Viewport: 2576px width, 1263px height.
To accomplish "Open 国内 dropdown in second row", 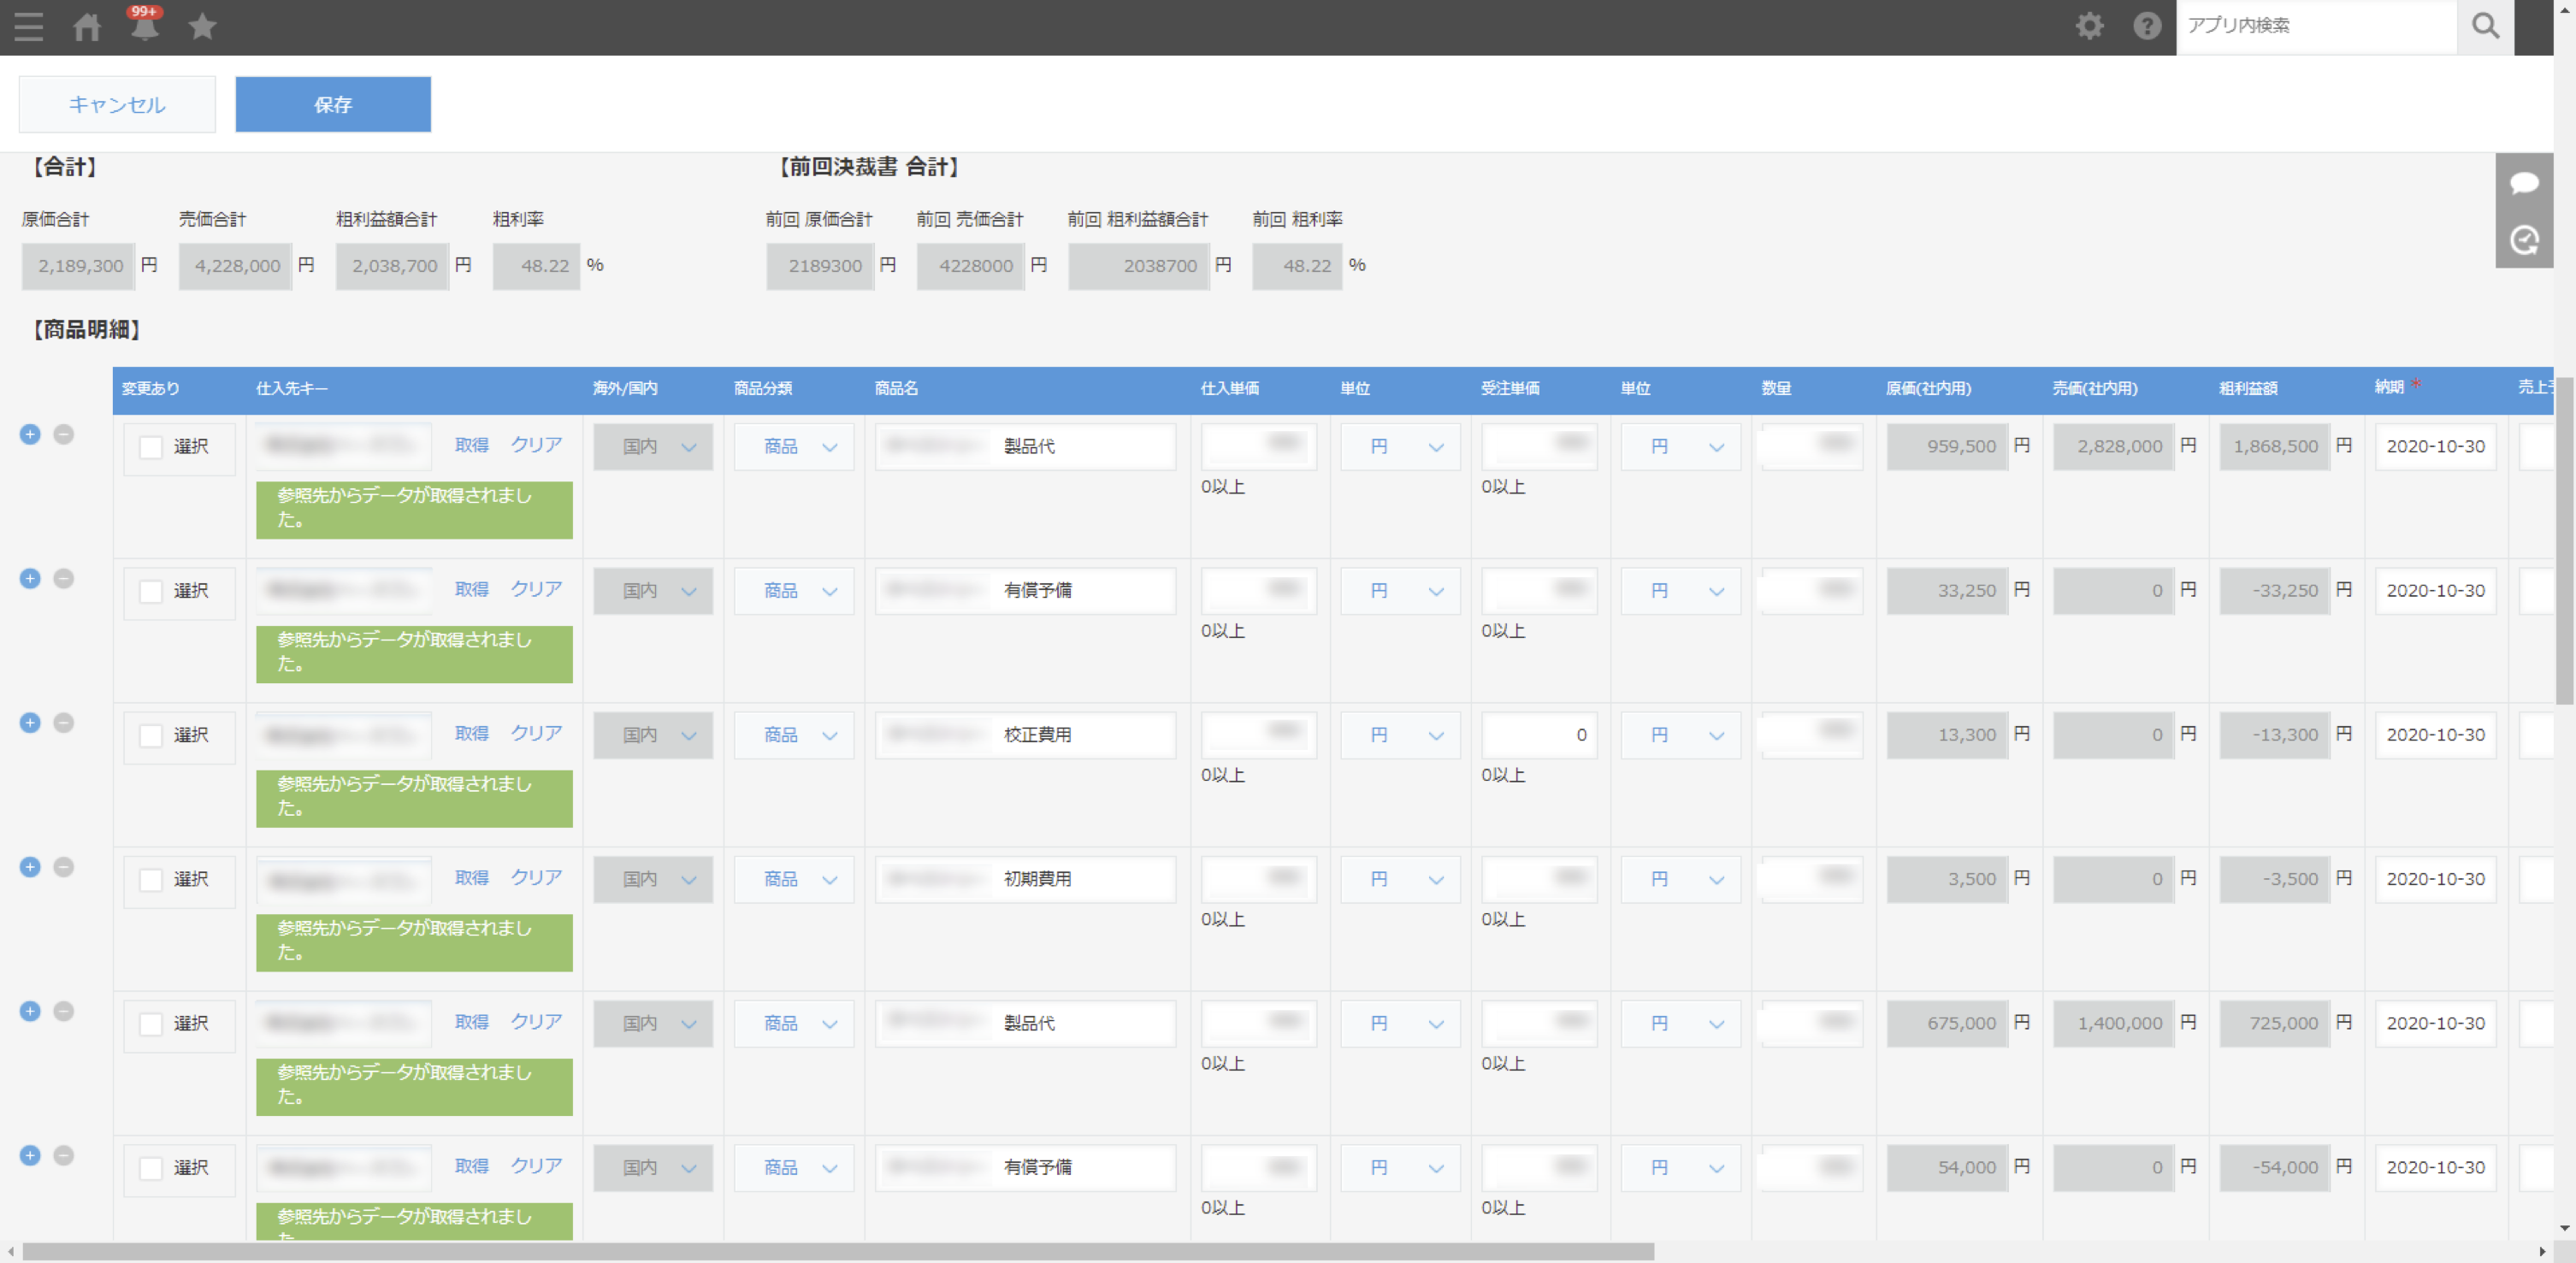I will click(653, 591).
